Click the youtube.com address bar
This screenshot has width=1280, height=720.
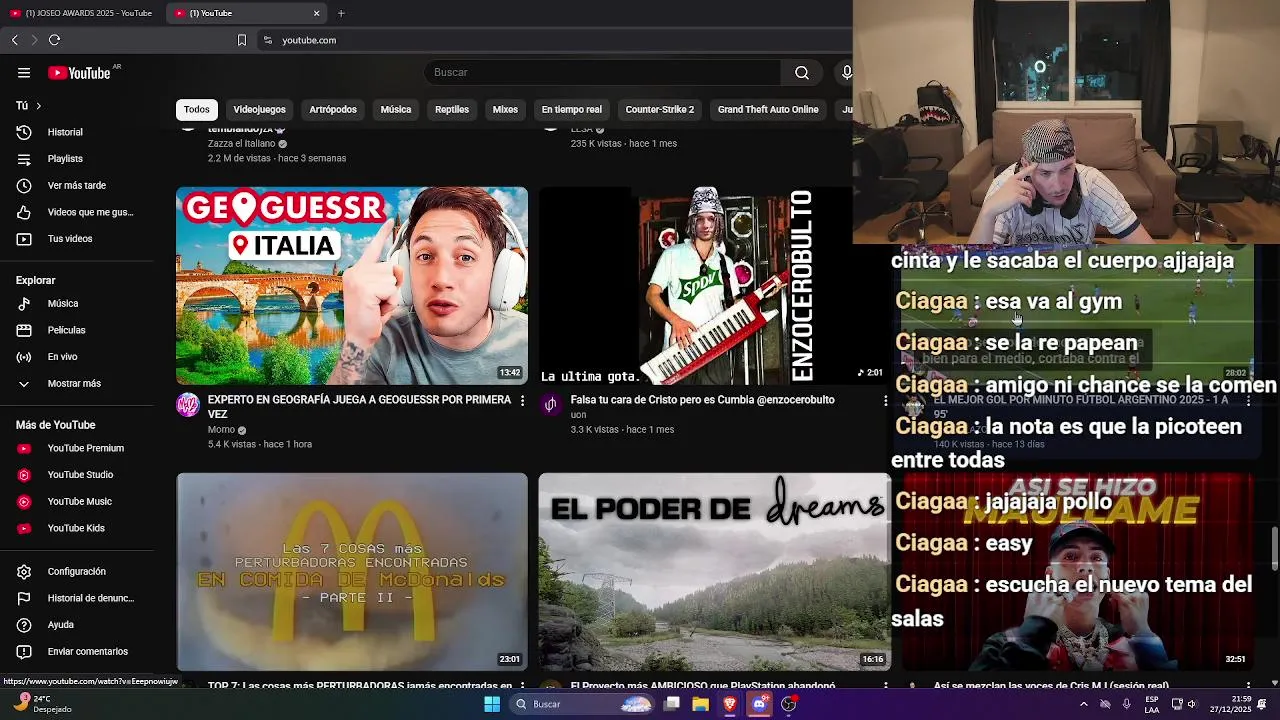(x=555, y=40)
